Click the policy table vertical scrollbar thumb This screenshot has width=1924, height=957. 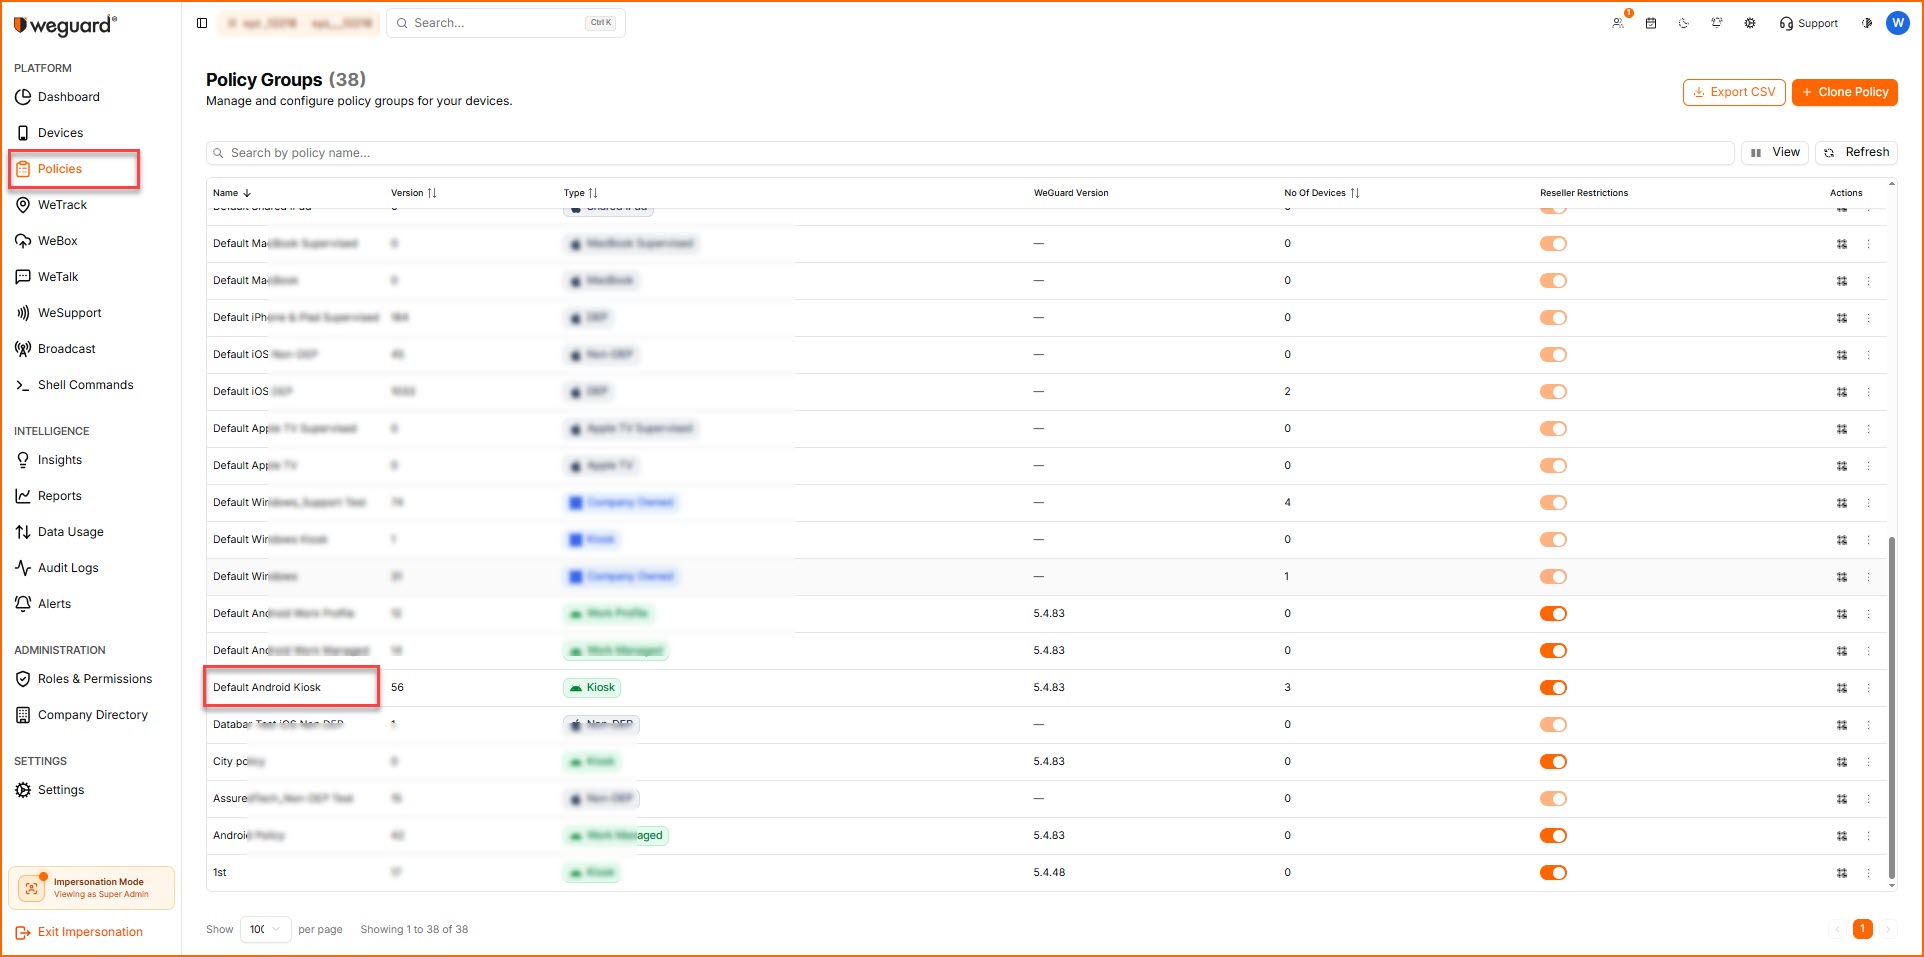pos(1891,708)
